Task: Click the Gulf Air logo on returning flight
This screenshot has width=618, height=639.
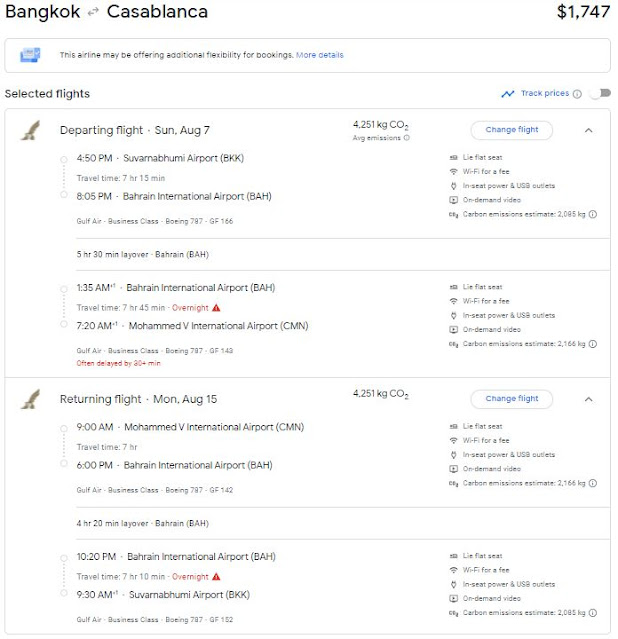Action: 30,400
